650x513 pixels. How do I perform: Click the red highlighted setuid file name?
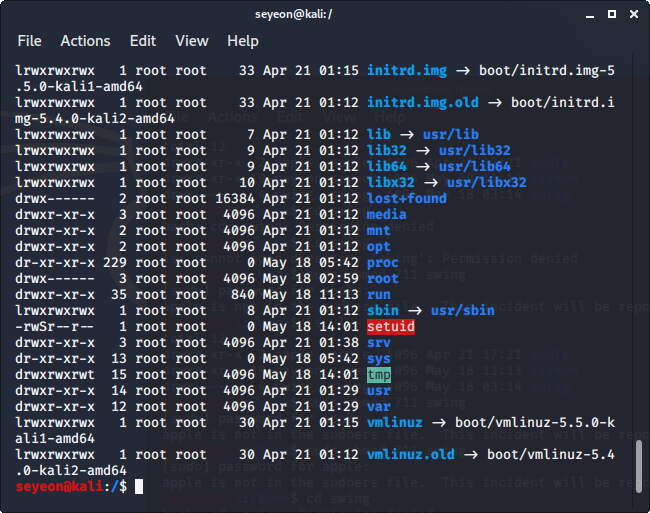390,327
